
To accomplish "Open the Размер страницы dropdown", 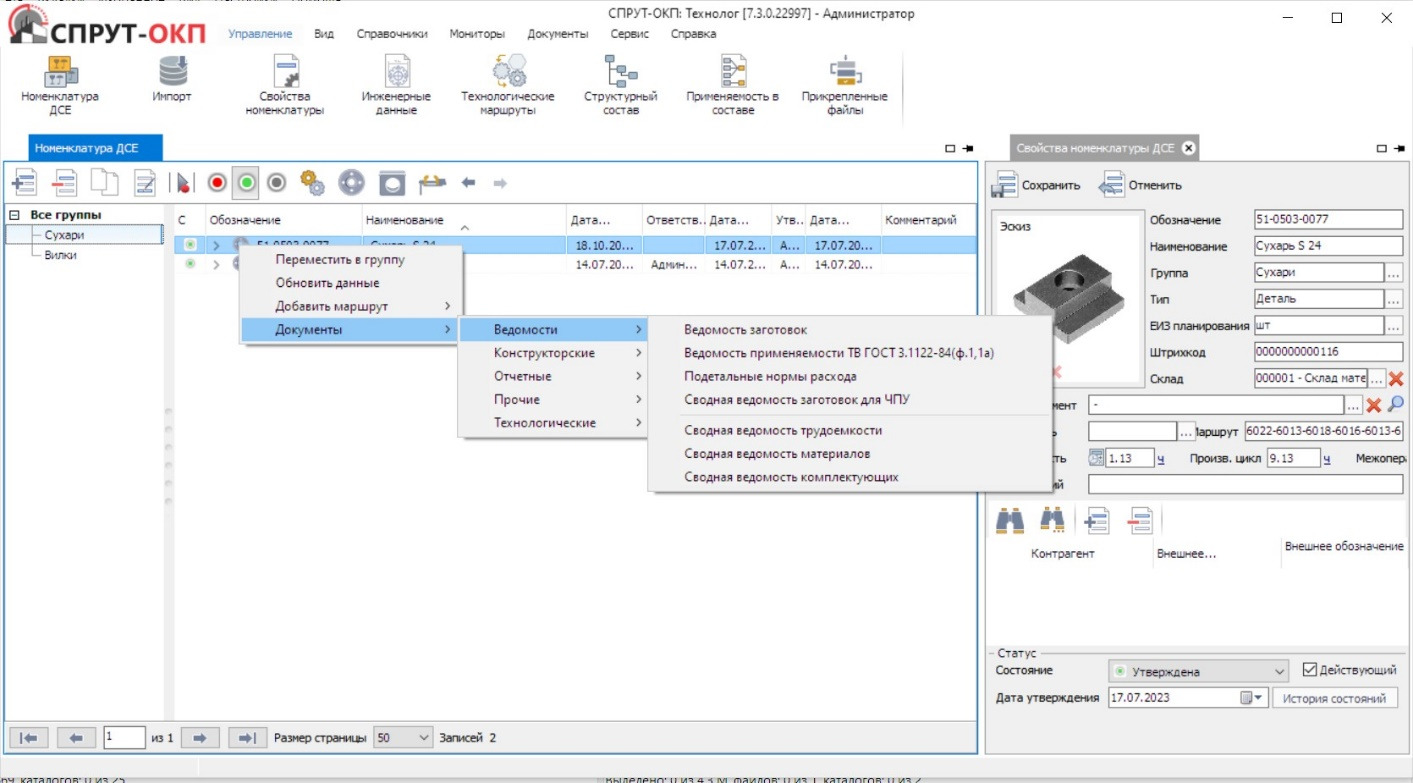I will (x=402, y=738).
